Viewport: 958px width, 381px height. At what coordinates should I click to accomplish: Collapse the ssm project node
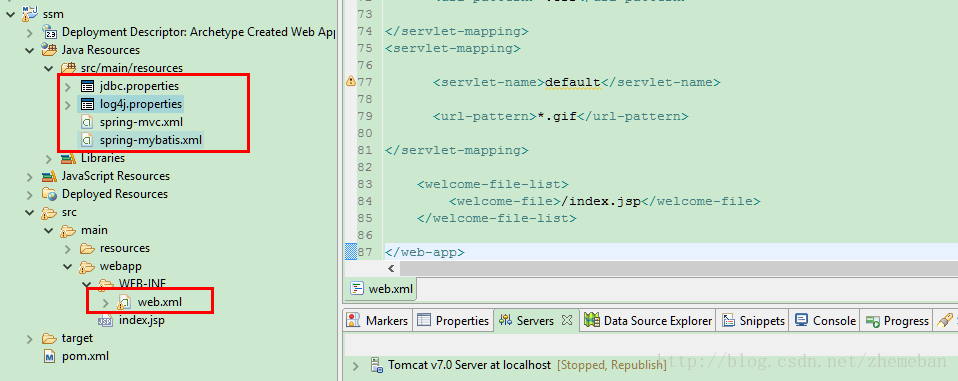10,13
